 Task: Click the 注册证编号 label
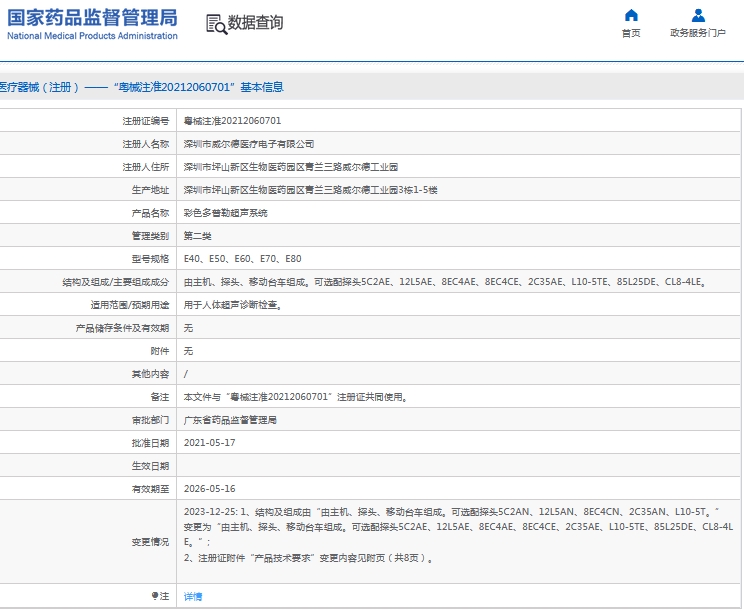146,121
